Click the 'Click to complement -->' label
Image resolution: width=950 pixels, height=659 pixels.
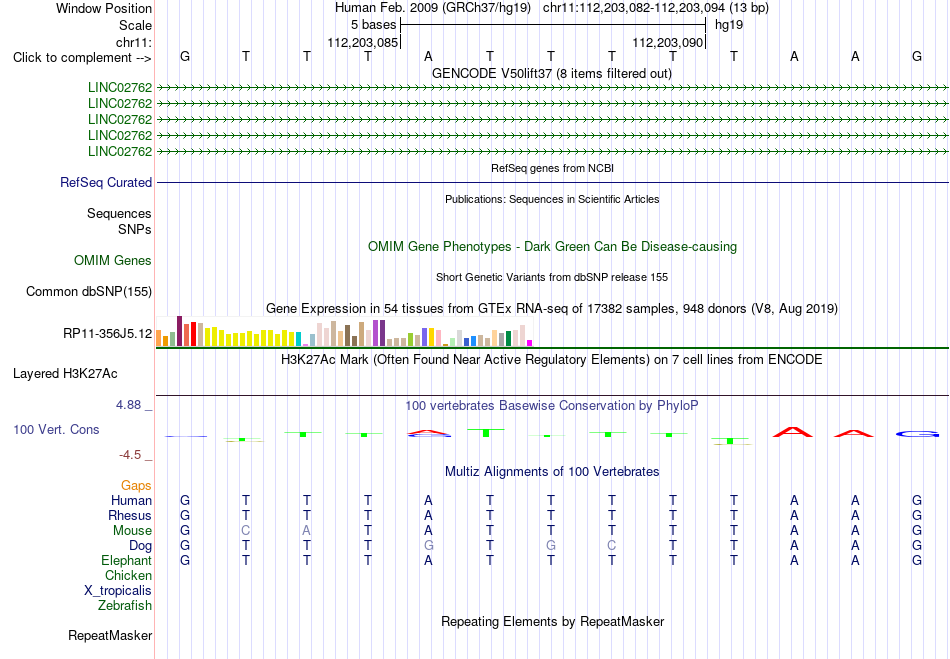82,58
